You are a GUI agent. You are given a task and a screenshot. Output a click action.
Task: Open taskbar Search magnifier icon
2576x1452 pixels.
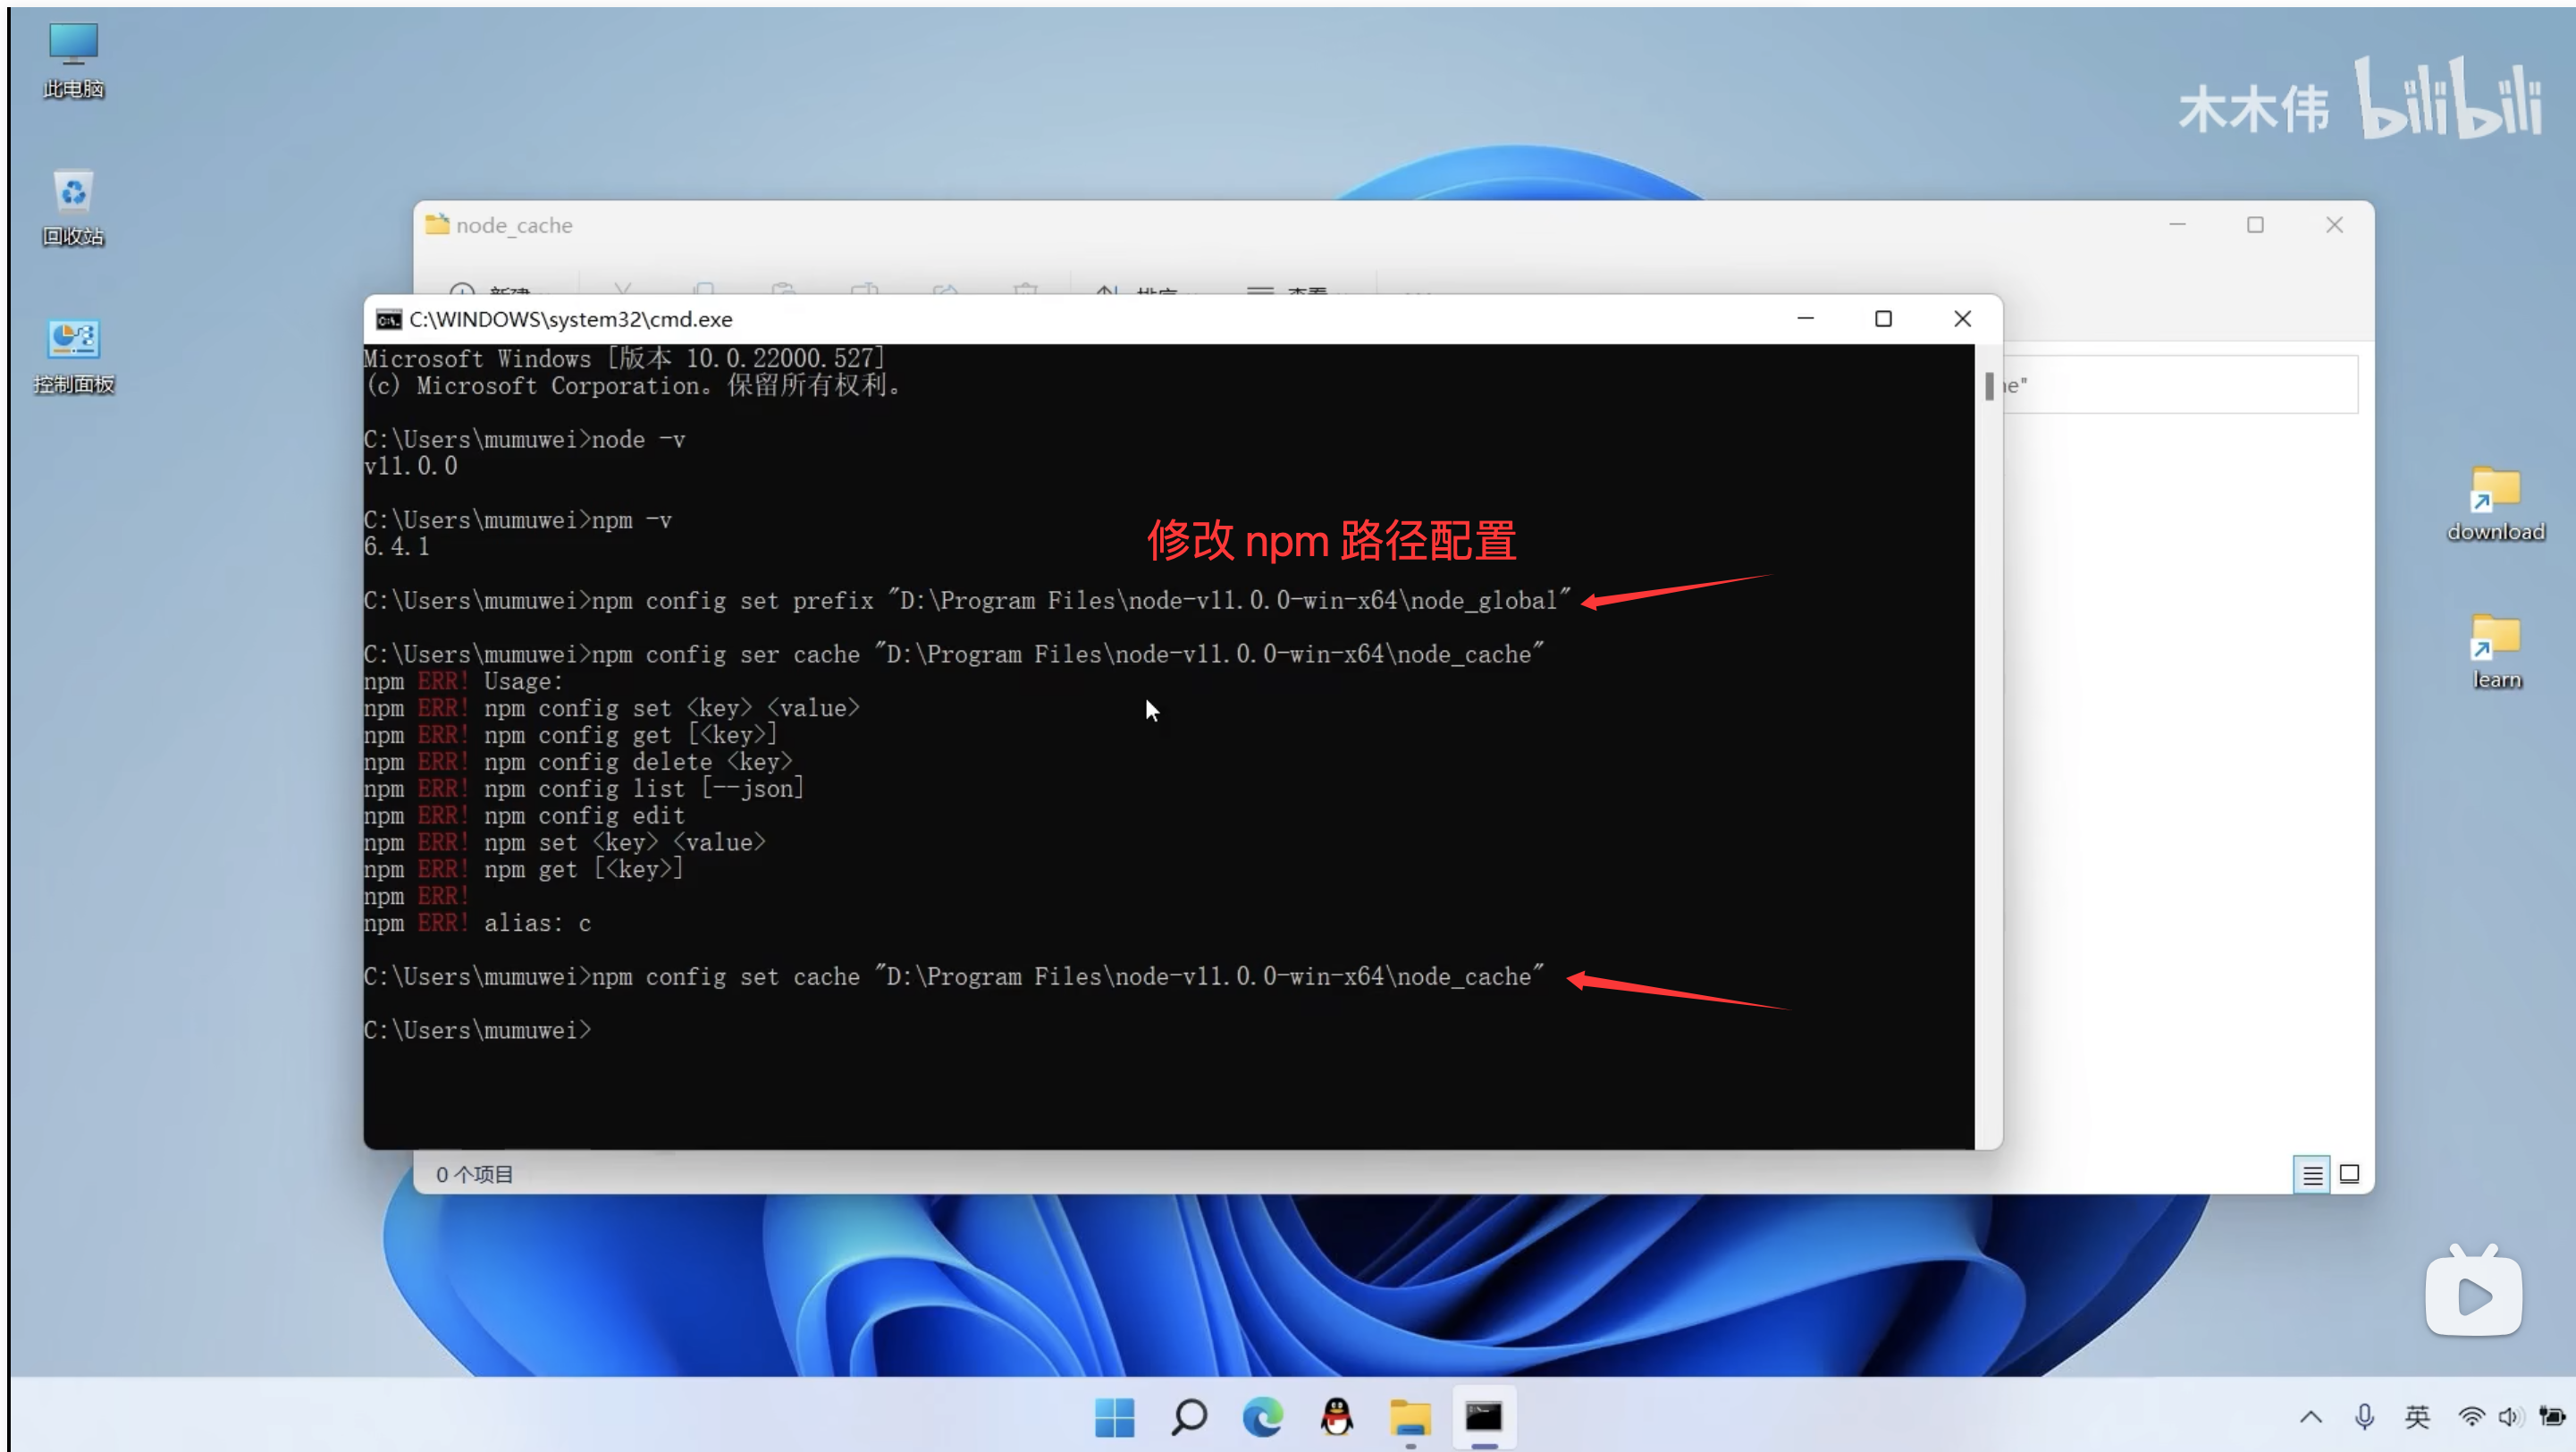click(1188, 1416)
